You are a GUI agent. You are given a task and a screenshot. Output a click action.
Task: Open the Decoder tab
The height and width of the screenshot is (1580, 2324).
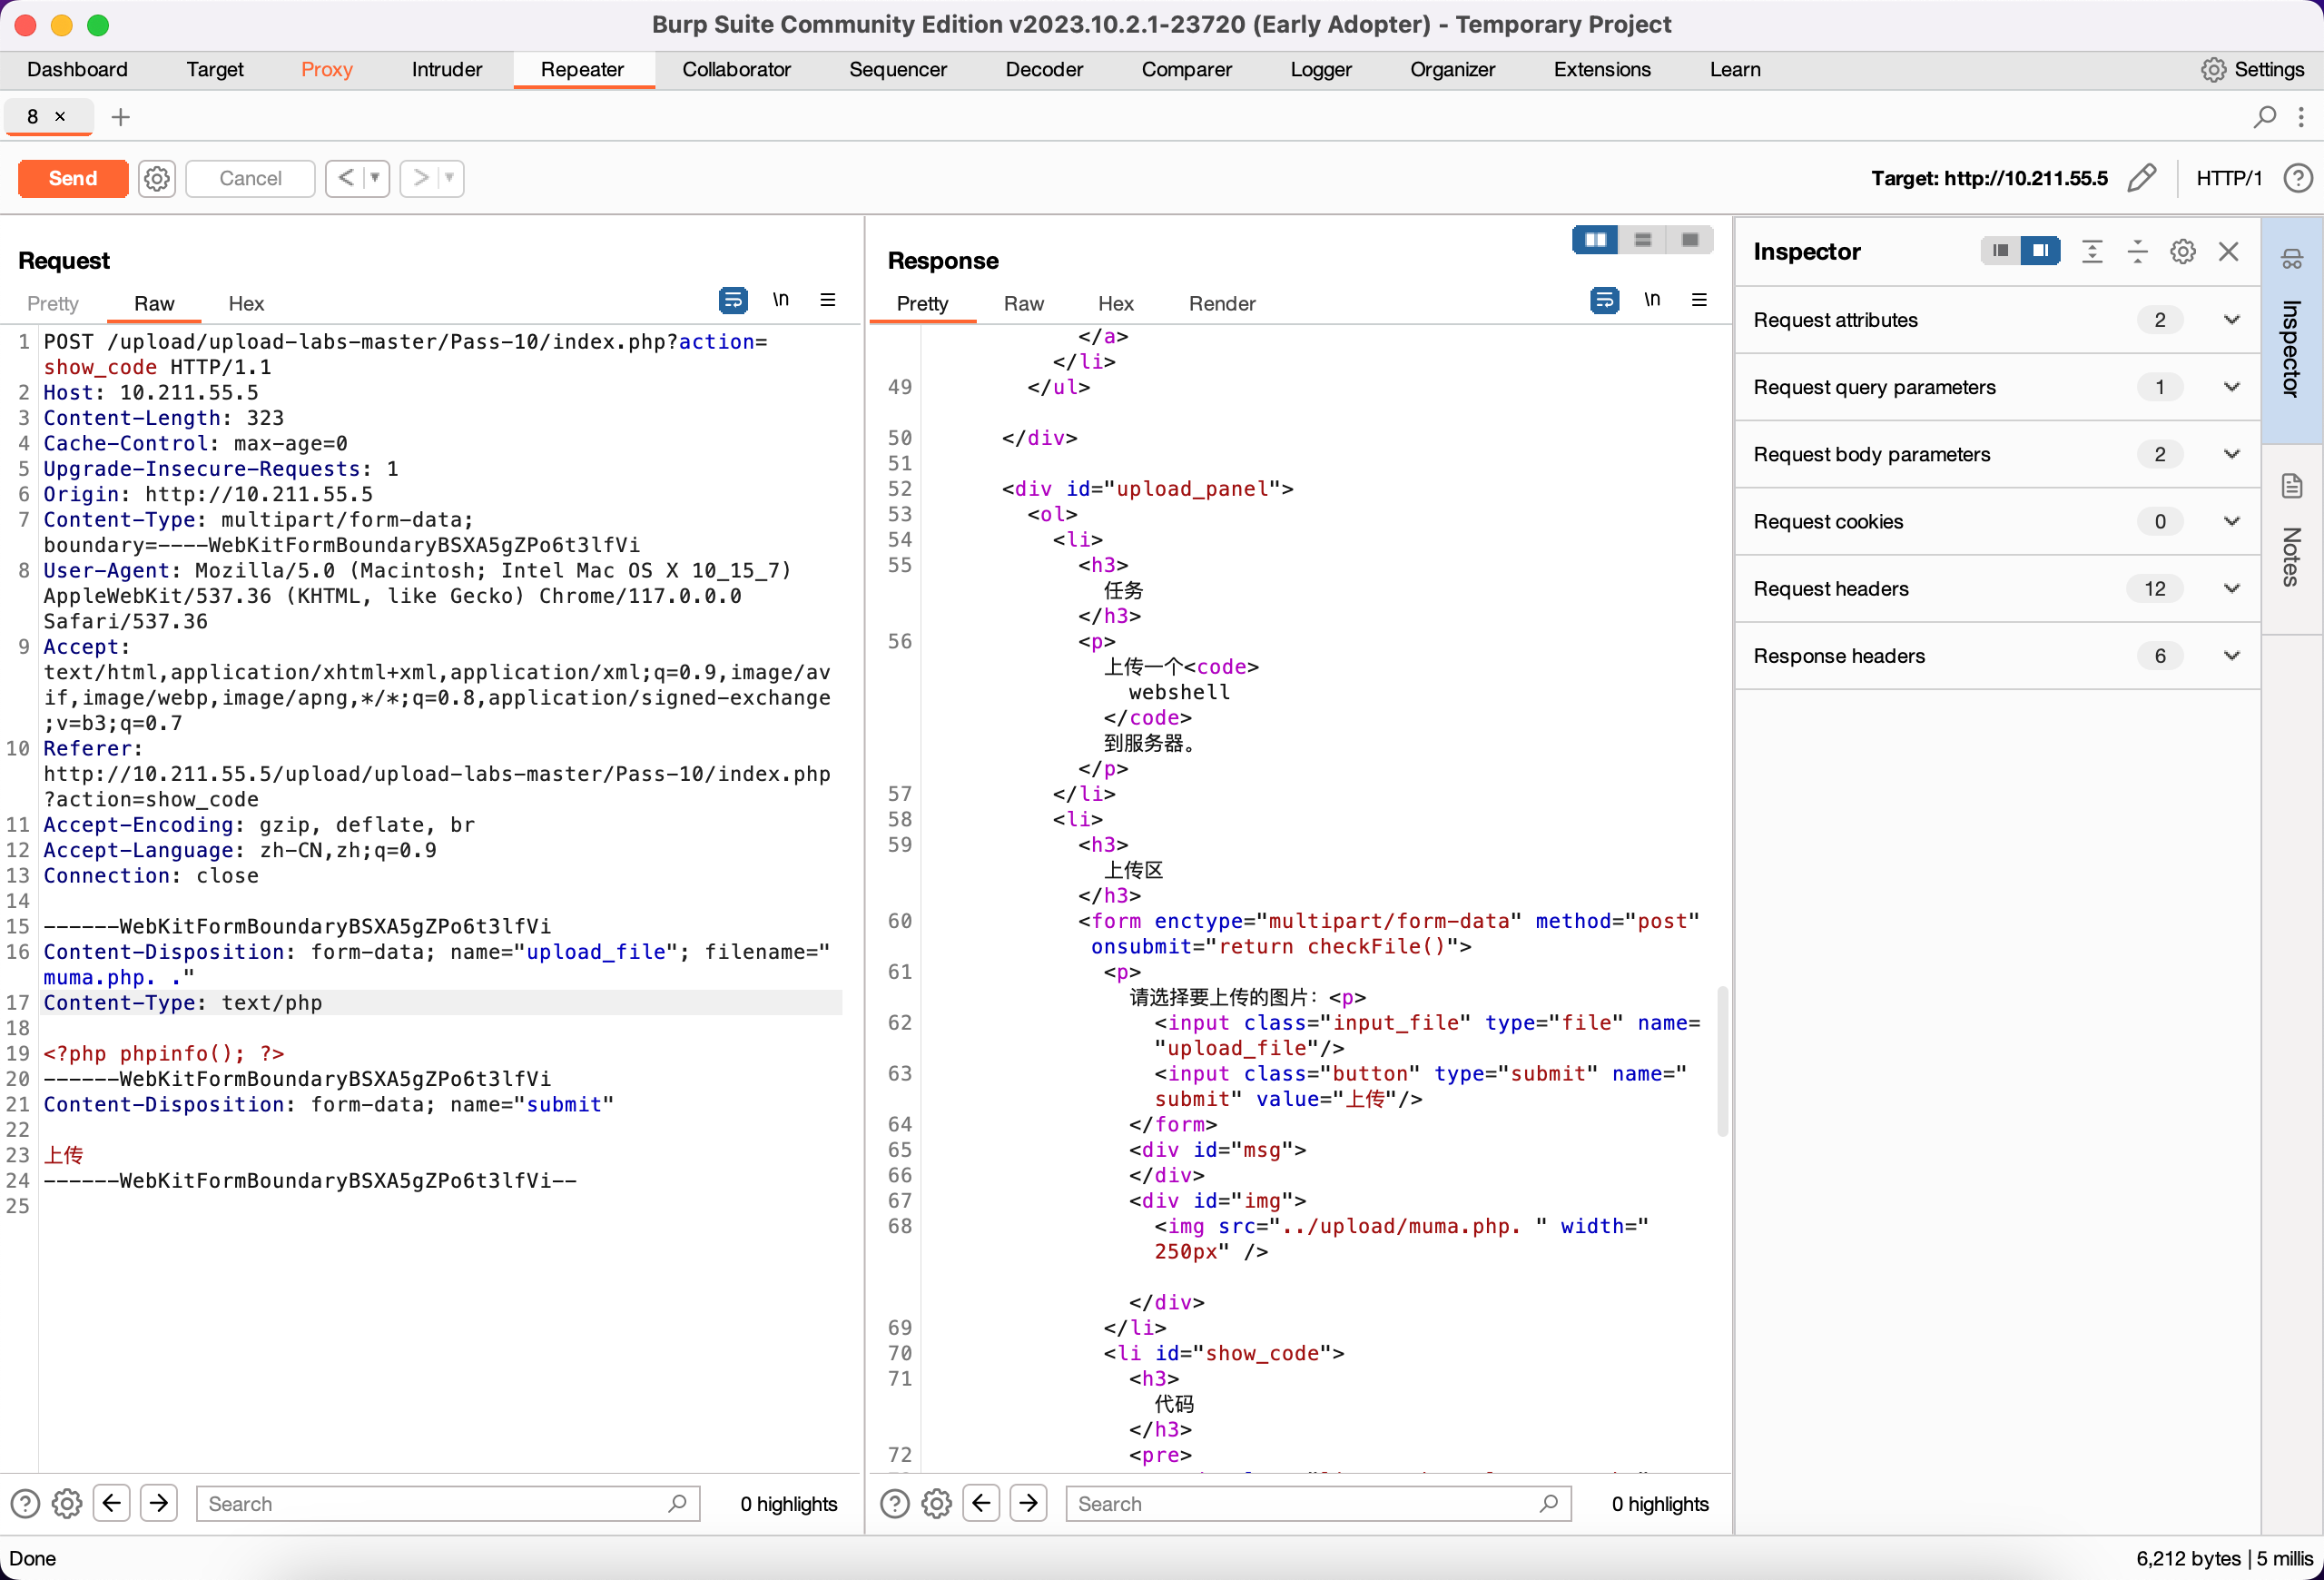(x=1044, y=69)
